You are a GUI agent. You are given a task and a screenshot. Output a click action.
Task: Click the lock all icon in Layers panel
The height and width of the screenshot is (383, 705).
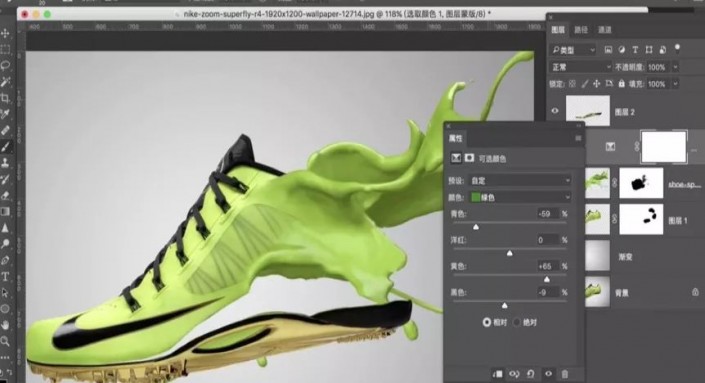tap(621, 84)
